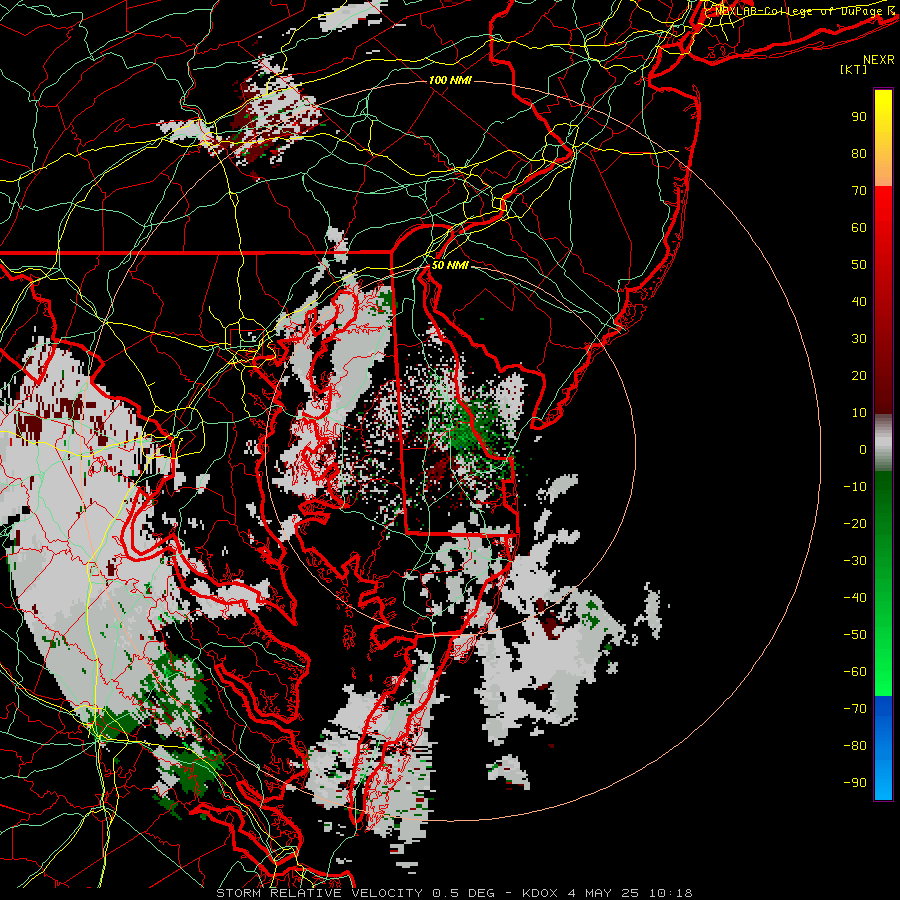
Task: Click the bright red segment of the color bar
Action: click(x=883, y=218)
